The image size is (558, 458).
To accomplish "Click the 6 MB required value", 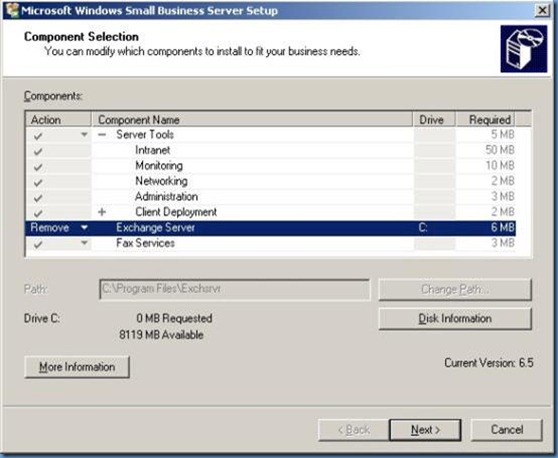I will coord(502,227).
